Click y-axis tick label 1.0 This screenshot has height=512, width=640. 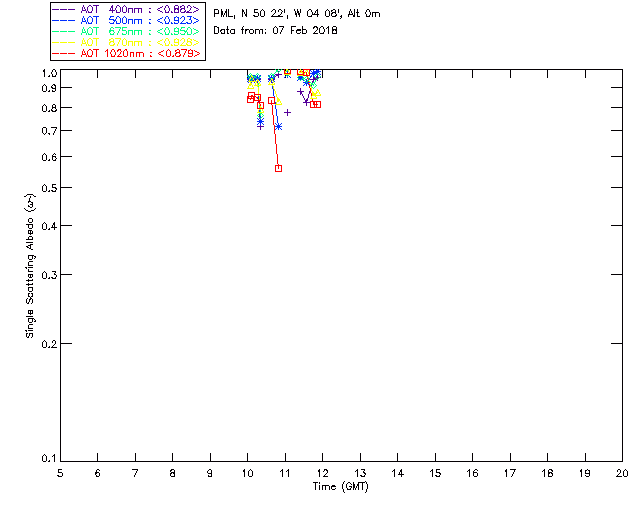tap(49, 73)
